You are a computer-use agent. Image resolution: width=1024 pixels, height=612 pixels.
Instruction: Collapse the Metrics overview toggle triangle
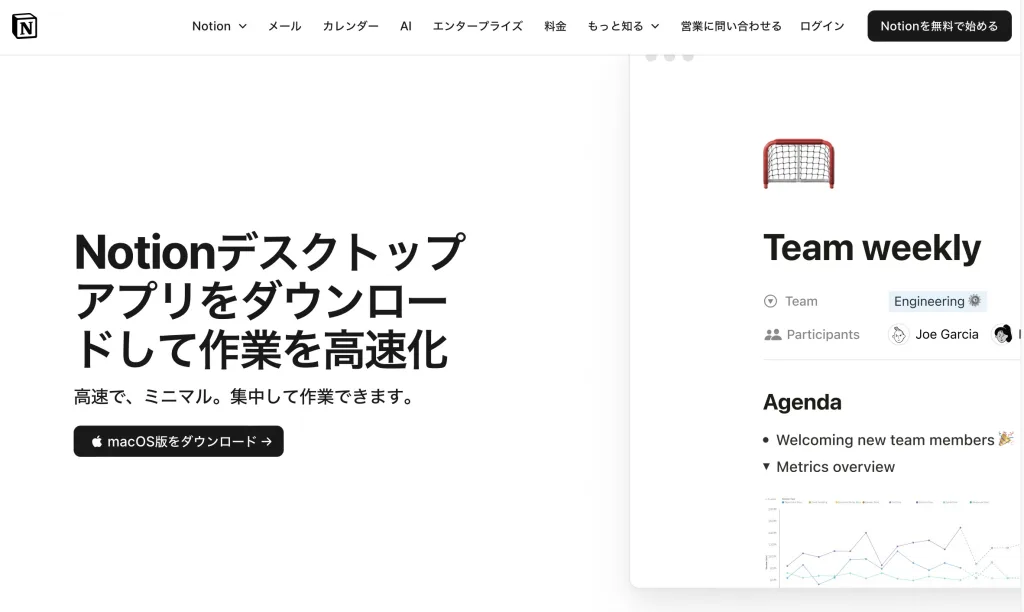click(x=767, y=466)
